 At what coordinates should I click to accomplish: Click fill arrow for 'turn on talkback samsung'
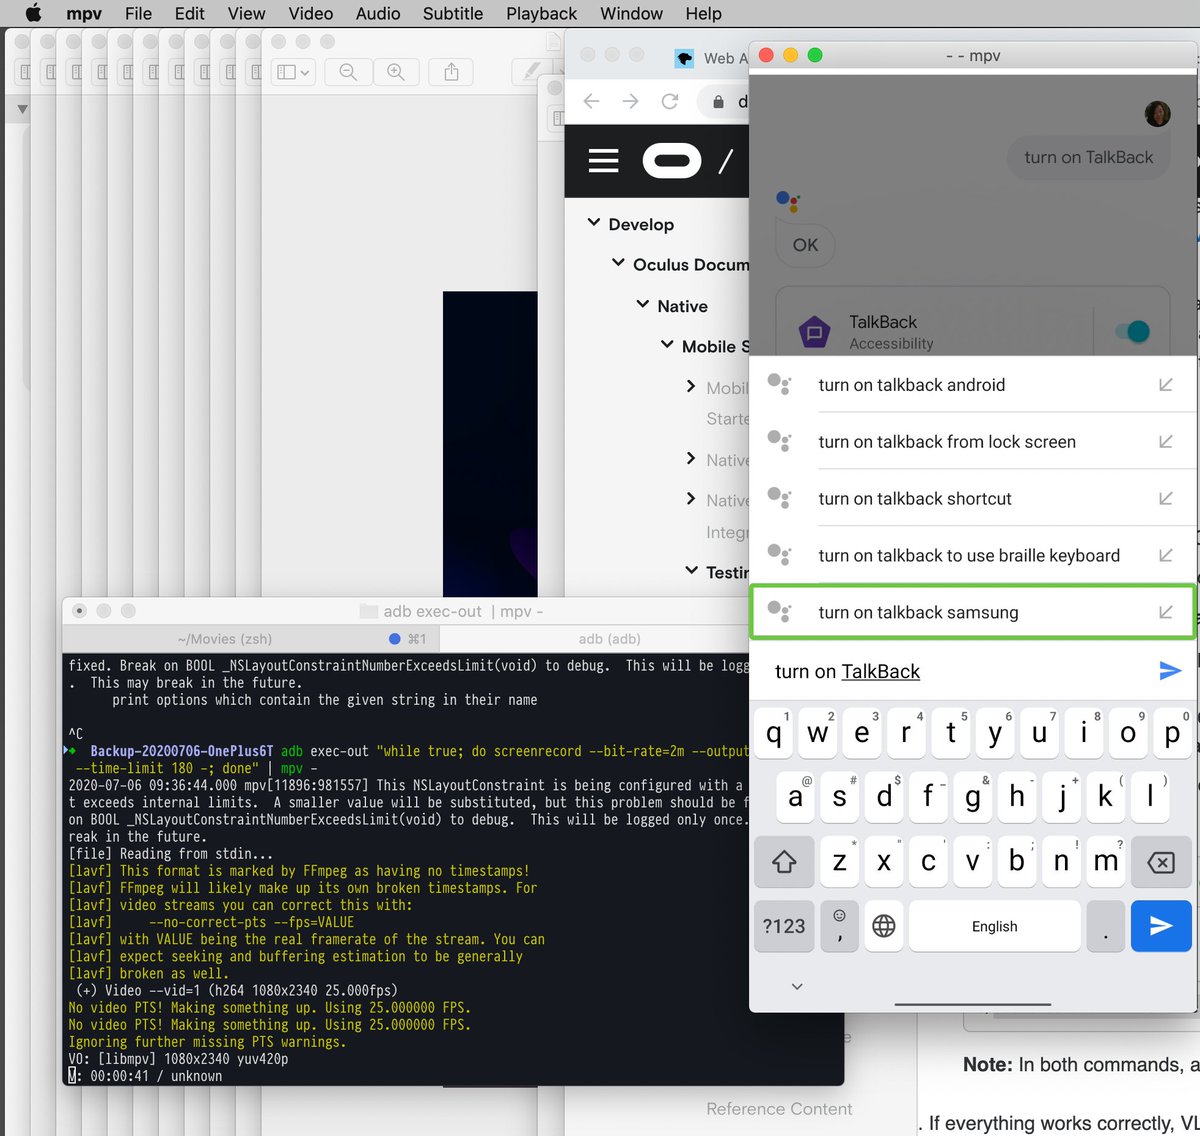pyautogui.click(x=1165, y=612)
